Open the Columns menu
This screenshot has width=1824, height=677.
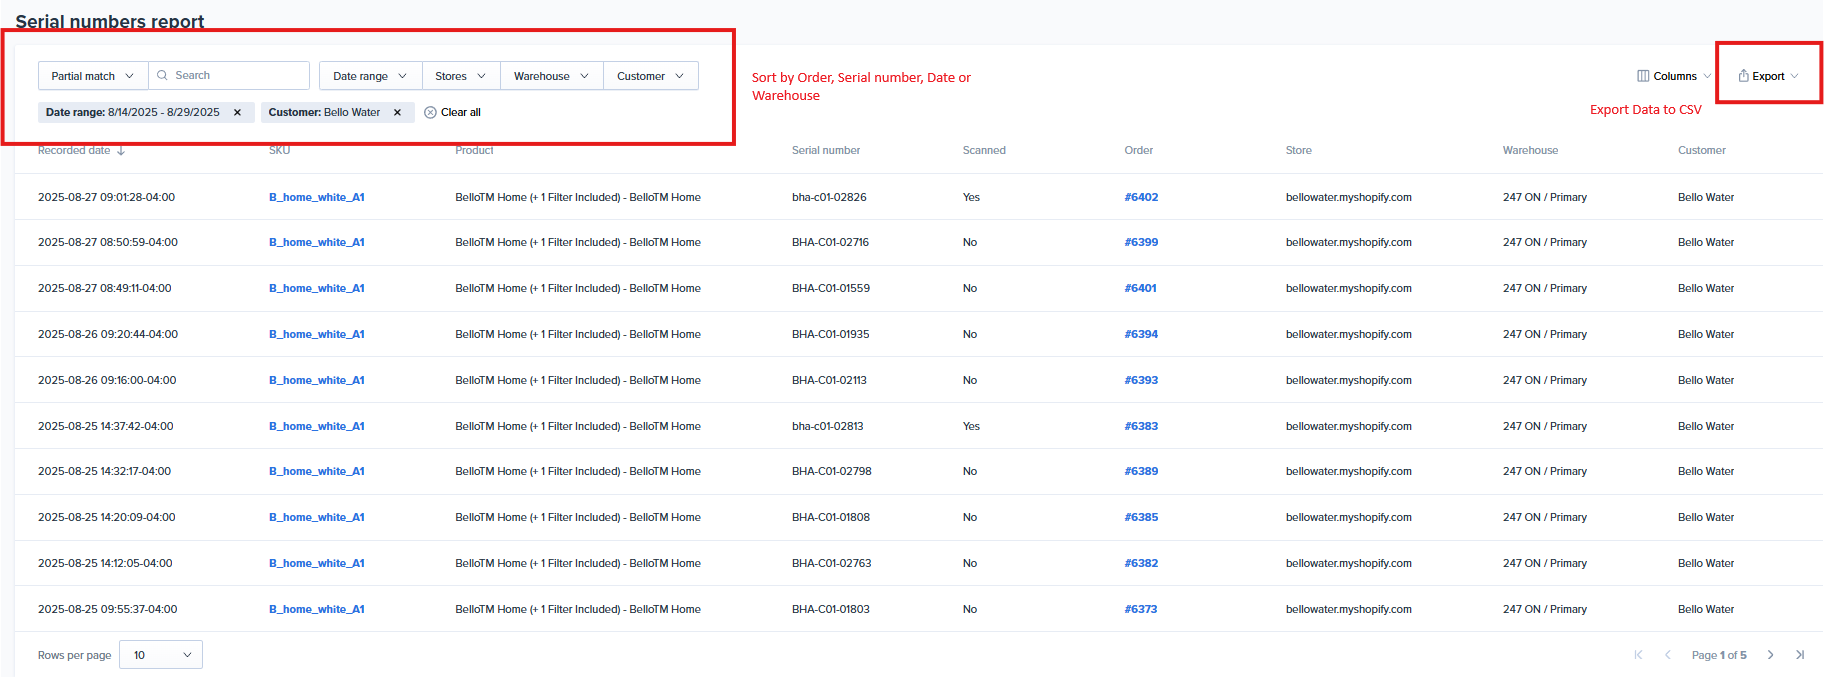1674,76
